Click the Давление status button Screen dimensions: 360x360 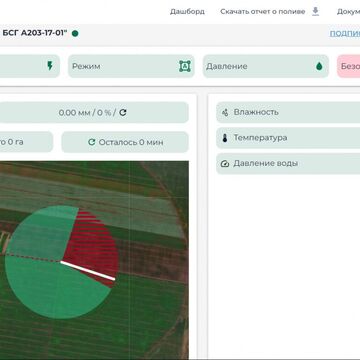click(266, 66)
